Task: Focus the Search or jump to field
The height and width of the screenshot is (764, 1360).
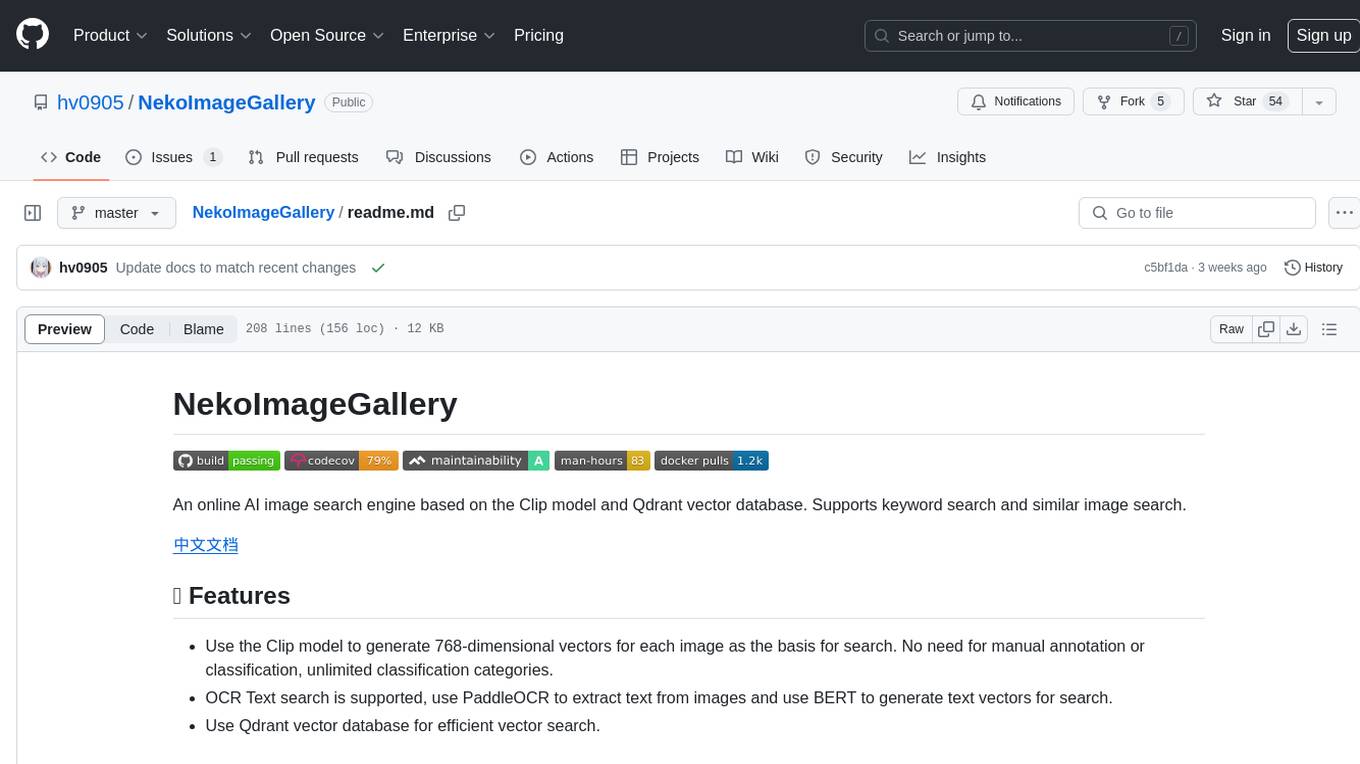Action: click(1031, 36)
